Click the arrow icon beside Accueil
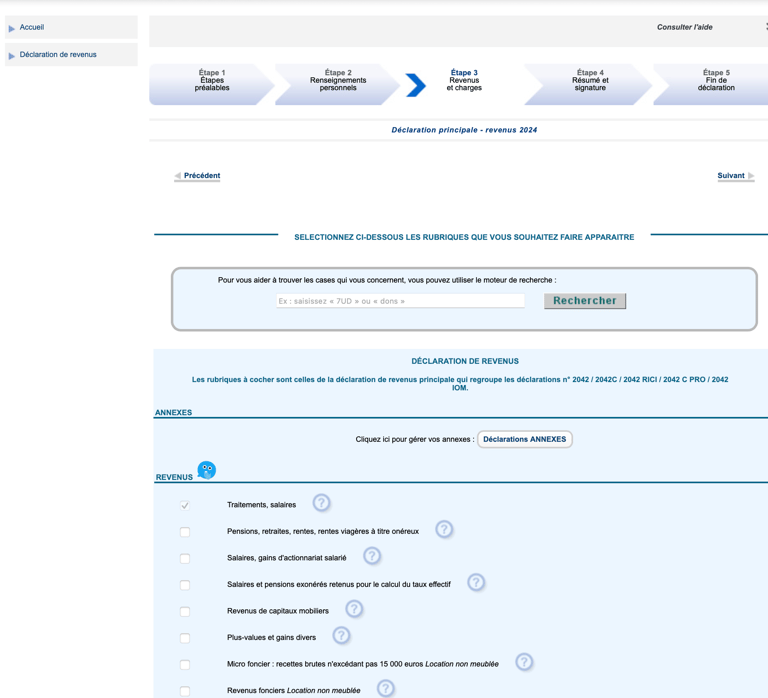This screenshot has width=768, height=698. [x=12, y=29]
